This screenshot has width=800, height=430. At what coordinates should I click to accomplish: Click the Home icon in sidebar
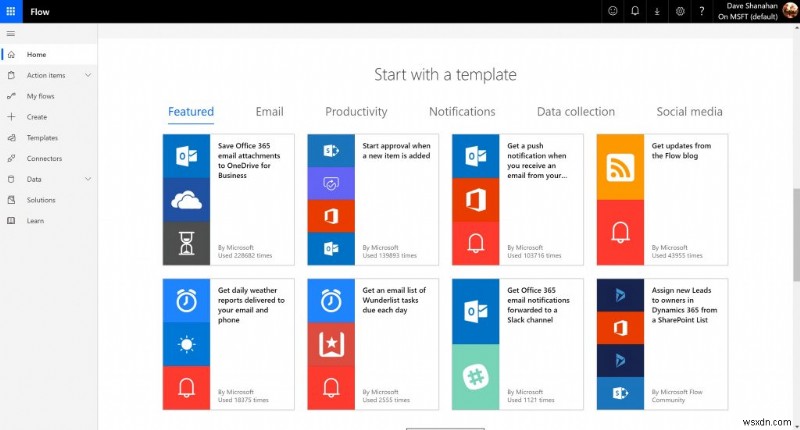[x=11, y=54]
